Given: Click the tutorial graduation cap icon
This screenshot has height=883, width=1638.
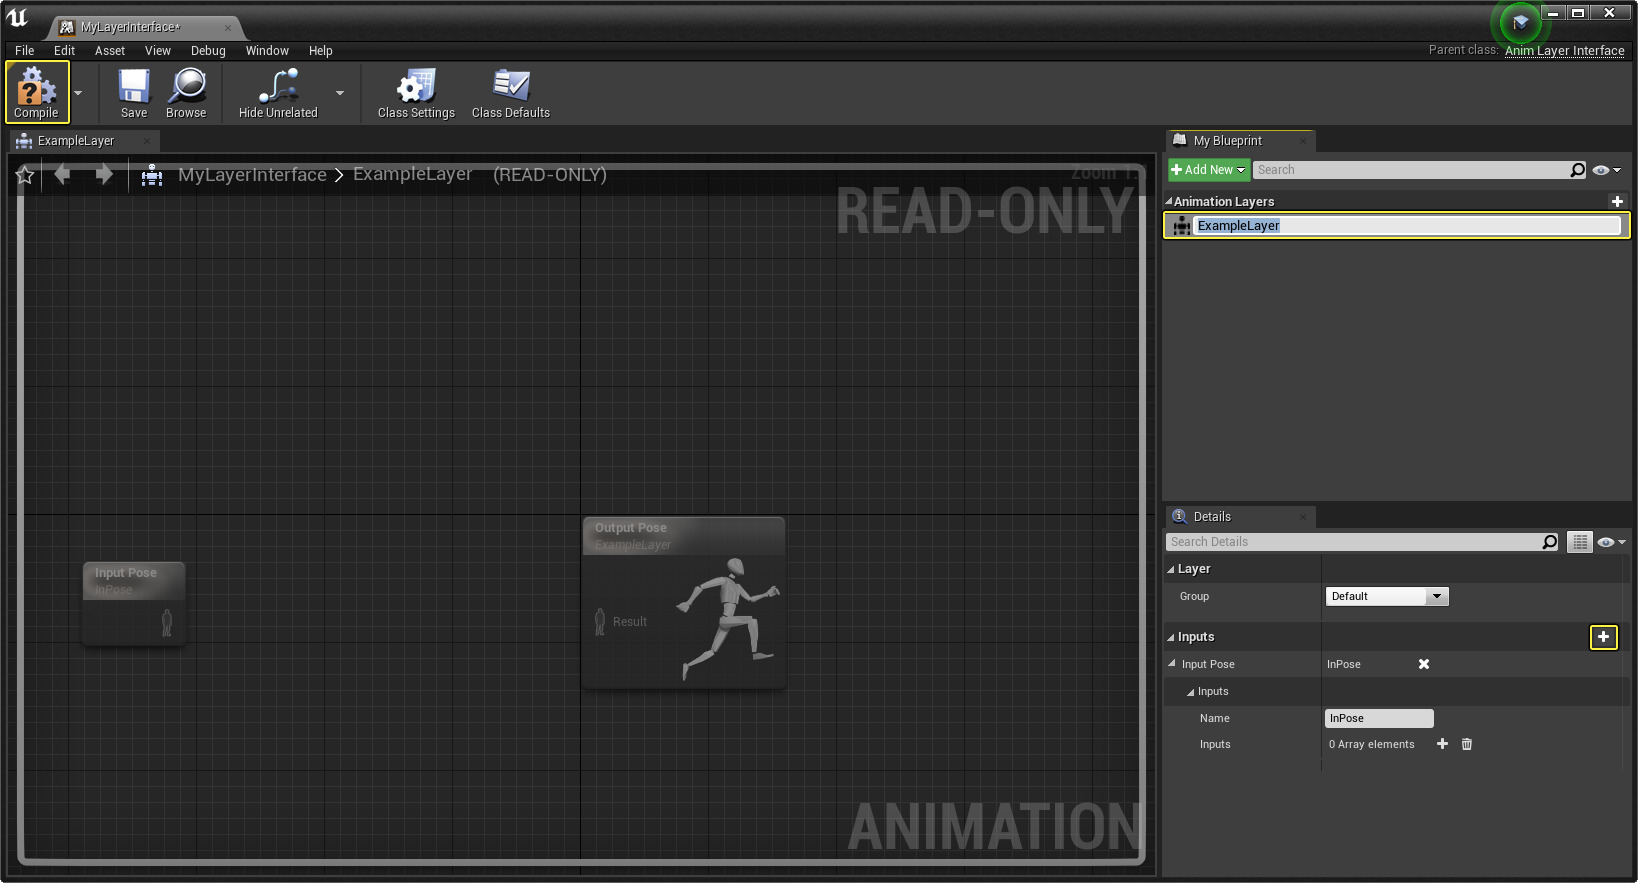Looking at the screenshot, I should point(1520,22).
